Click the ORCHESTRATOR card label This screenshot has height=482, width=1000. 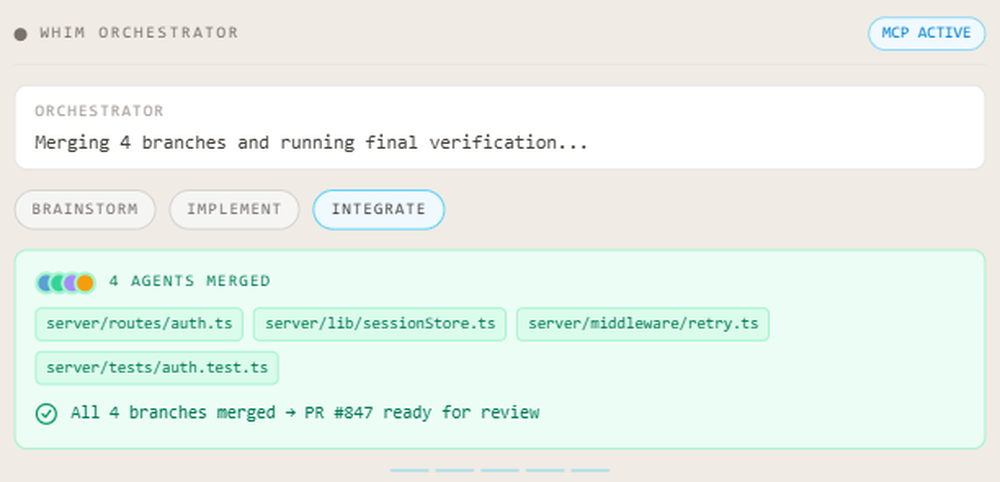click(x=99, y=111)
